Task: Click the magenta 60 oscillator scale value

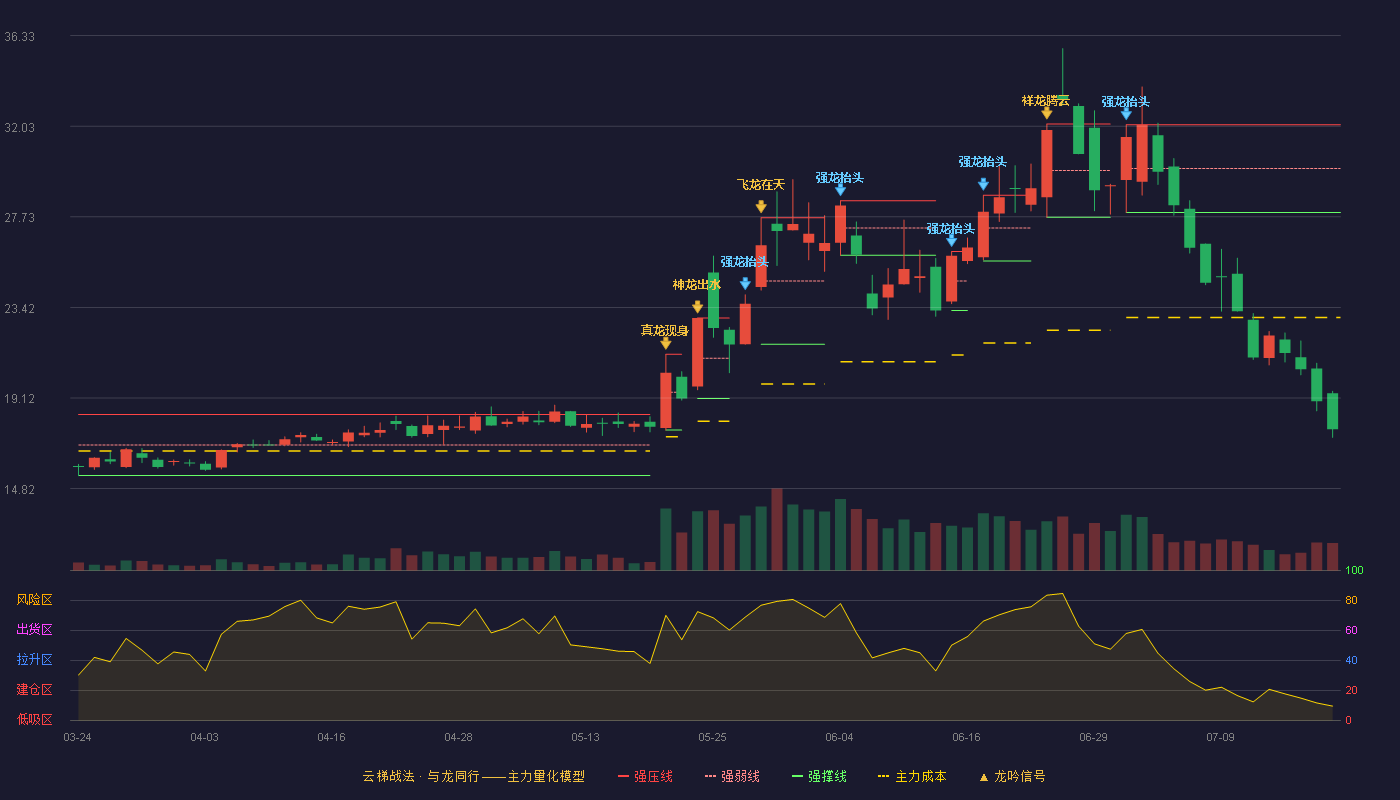Action: [1351, 630]
